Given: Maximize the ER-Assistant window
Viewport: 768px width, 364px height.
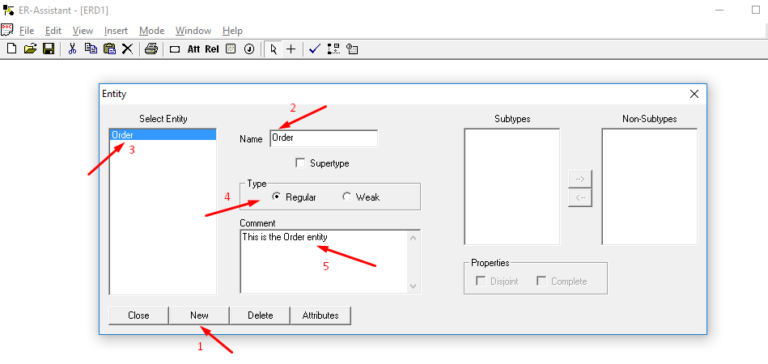Looking at the screenshot, I should [755, 10].
